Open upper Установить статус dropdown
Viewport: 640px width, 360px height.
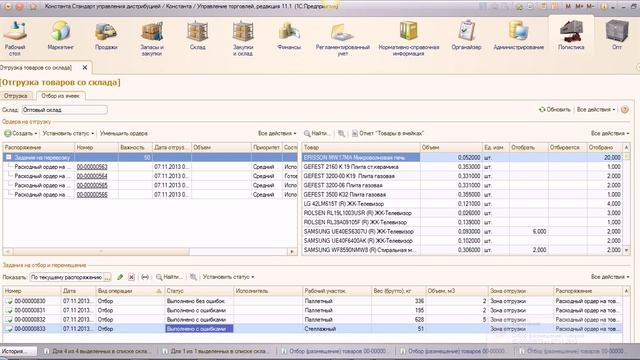pos(68,133)
